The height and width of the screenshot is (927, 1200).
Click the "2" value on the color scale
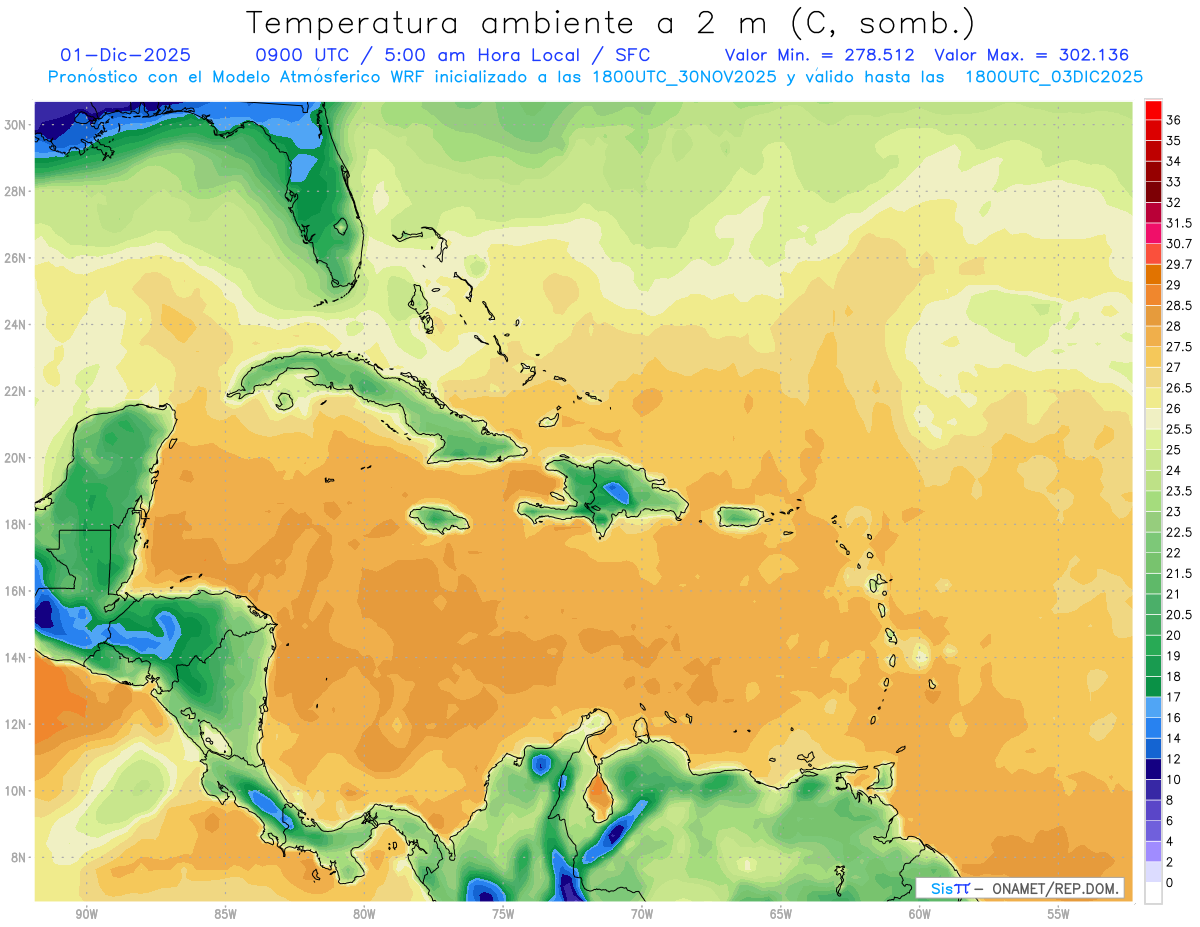pos(1170,862)
